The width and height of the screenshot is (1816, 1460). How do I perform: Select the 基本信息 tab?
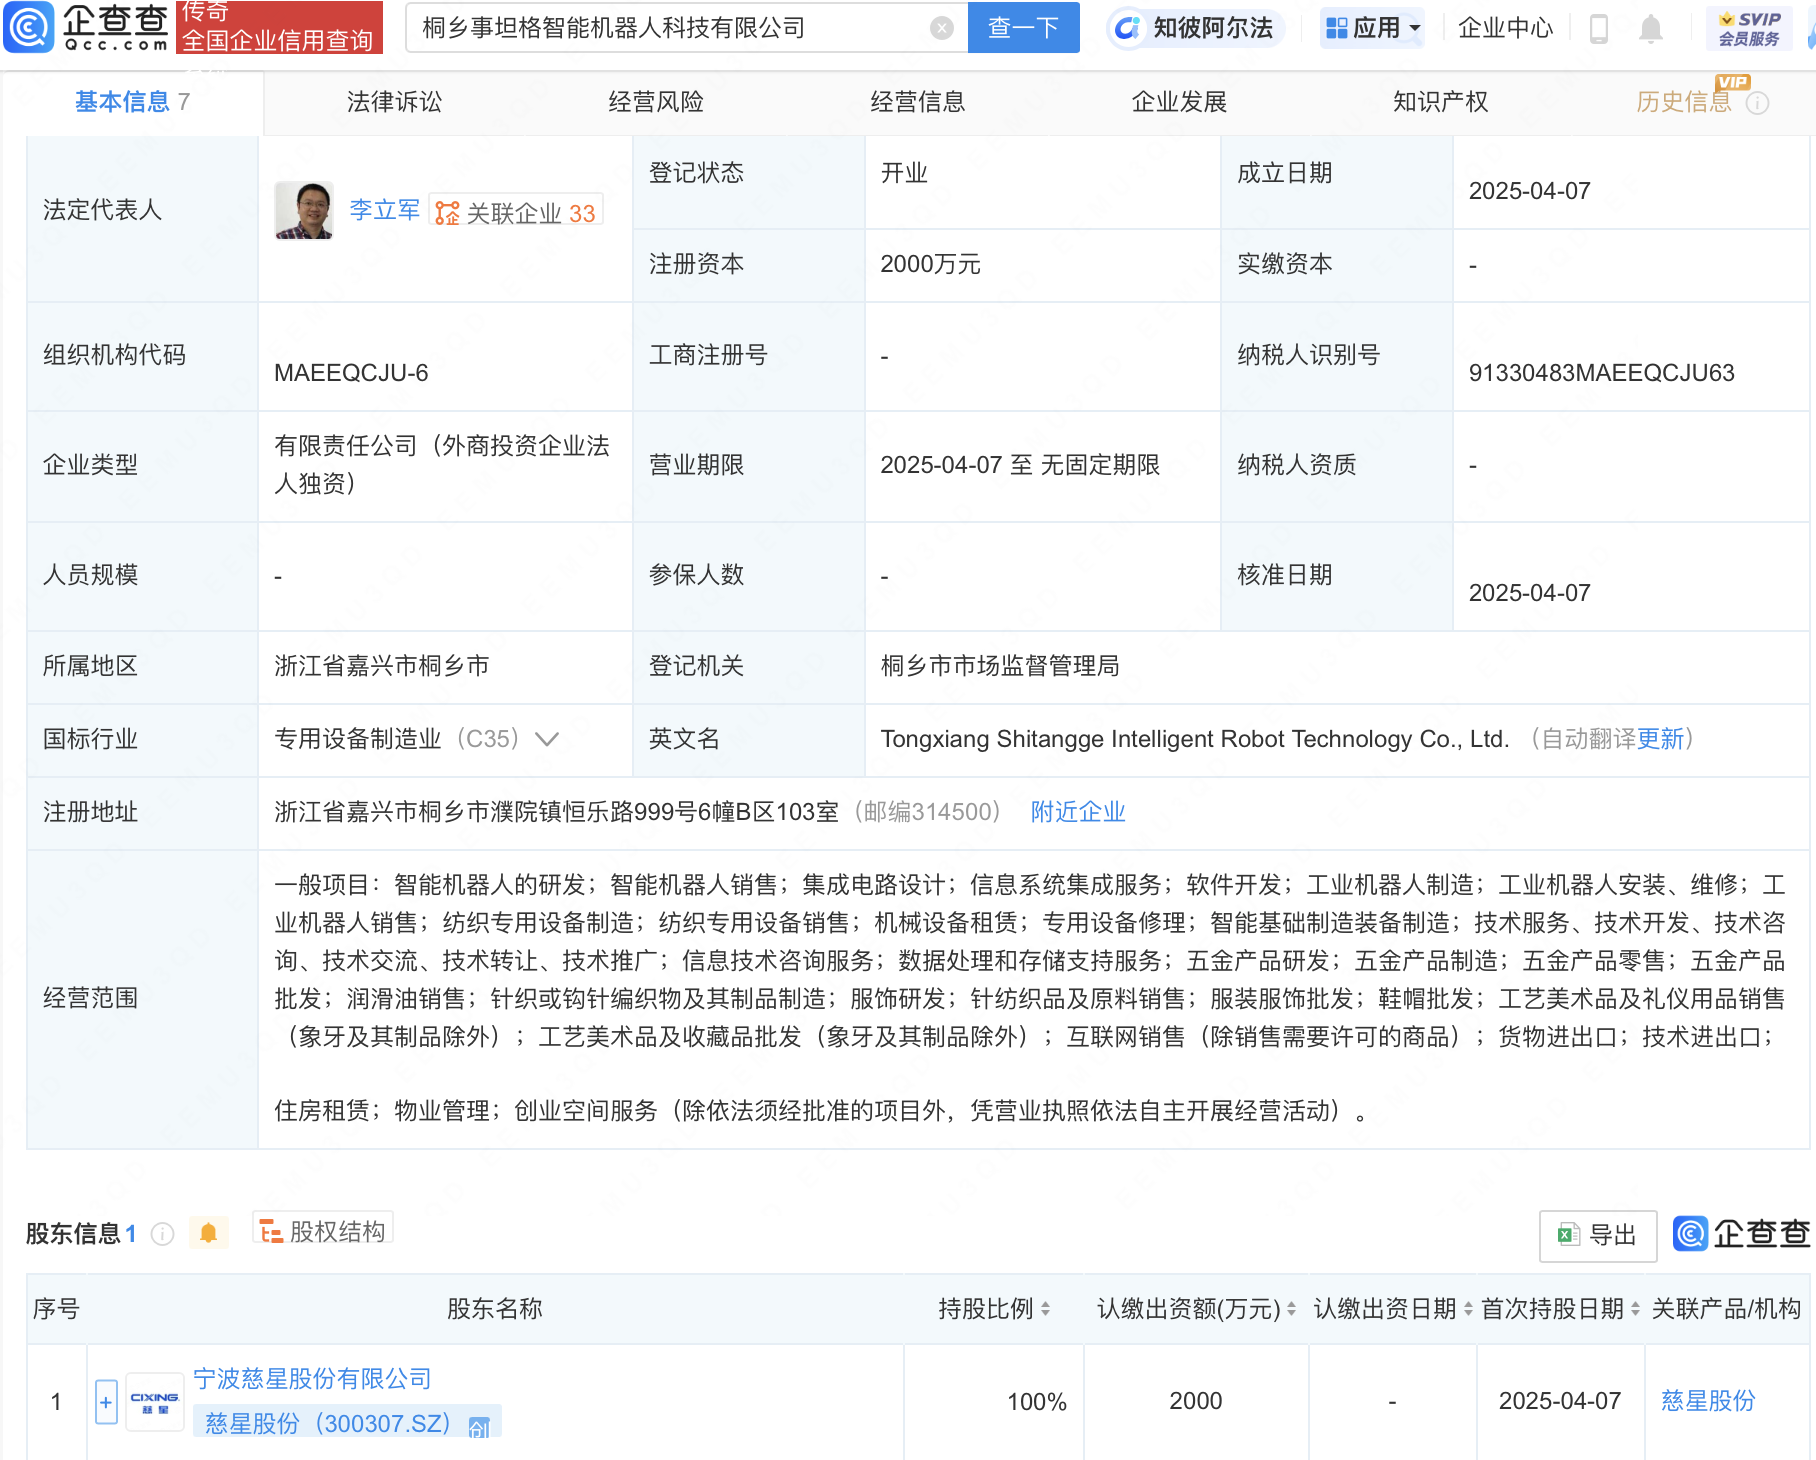132,102
